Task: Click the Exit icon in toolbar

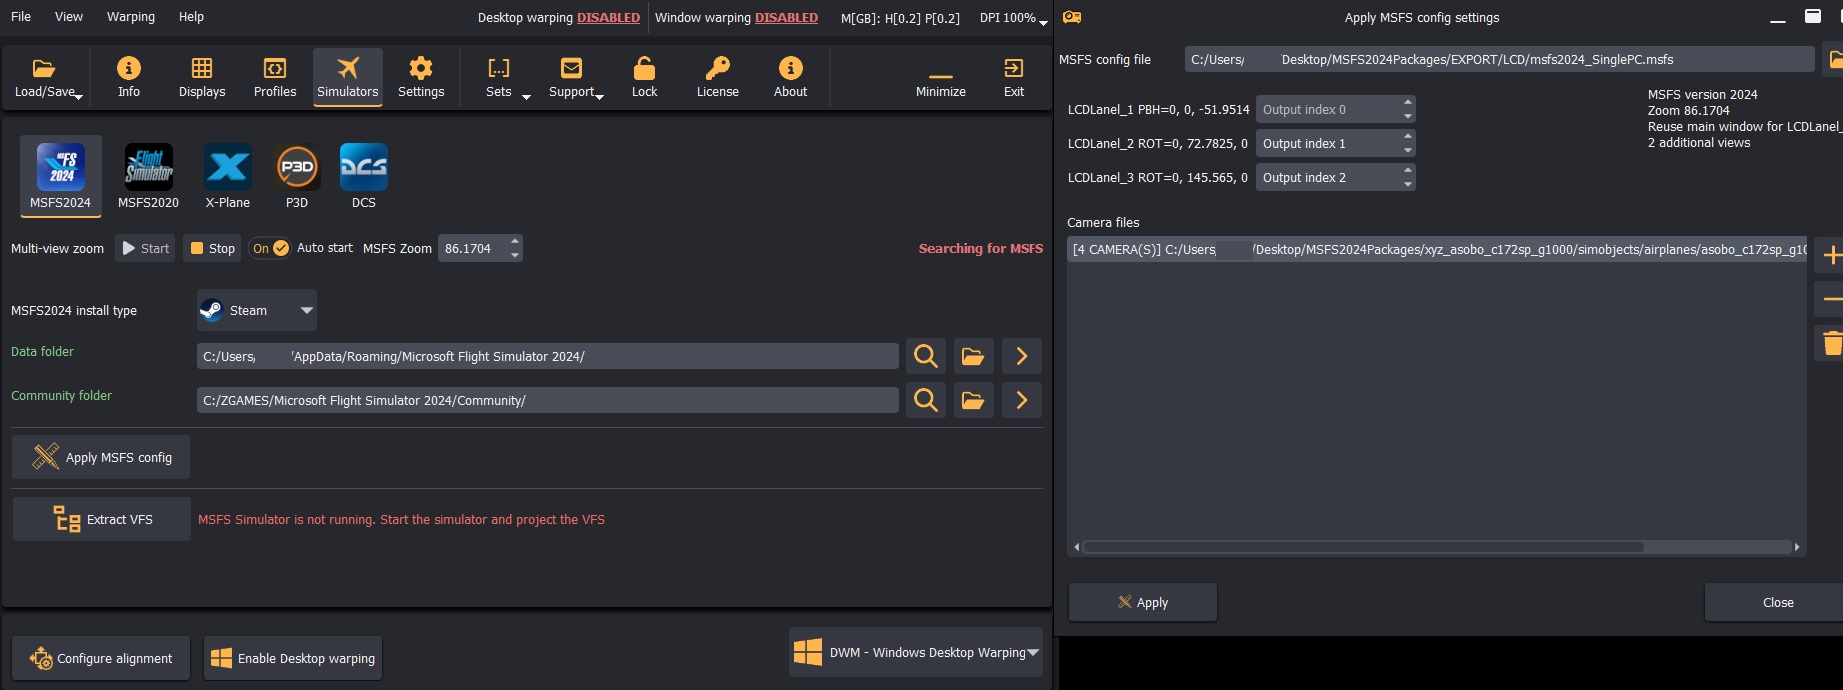Action: pos(1014,77)
